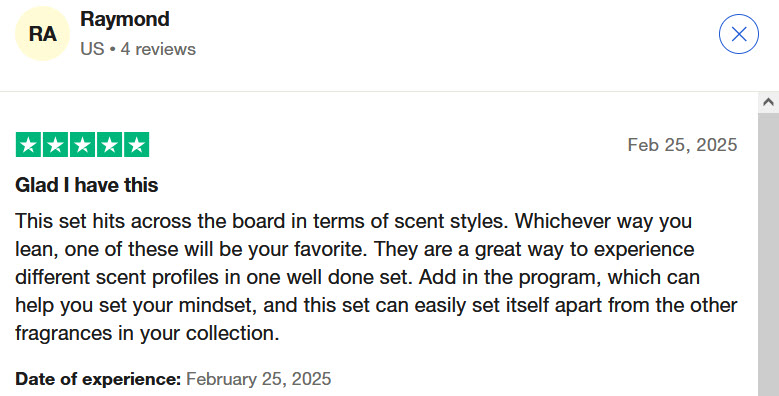Select the third green rating star
Image resolution: width=779 pixels, height=396 pixels.
[x=82, y=145]
